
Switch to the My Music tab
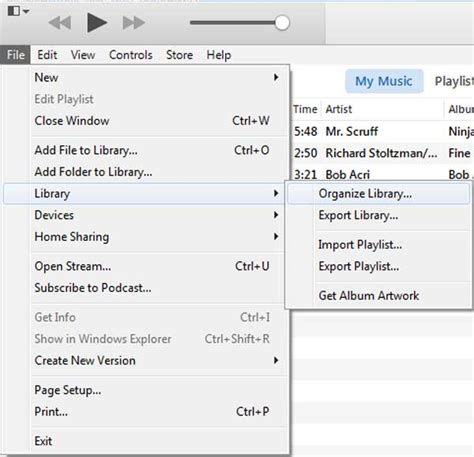(x=384, y=81)
